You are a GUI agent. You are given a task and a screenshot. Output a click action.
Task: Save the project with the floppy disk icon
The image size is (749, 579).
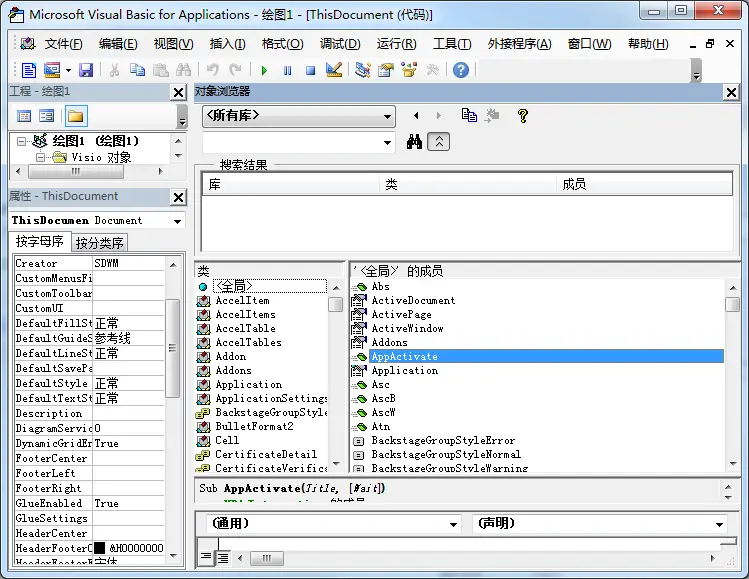[86, 70]
